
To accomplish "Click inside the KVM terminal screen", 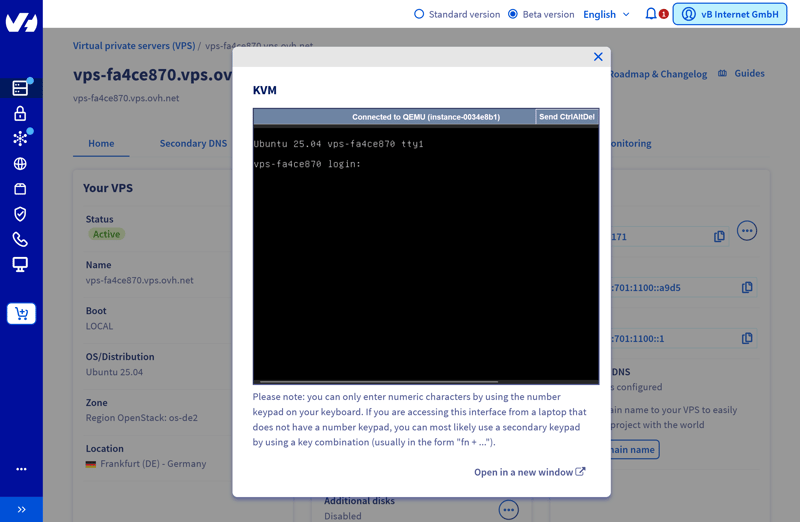I will 426,260.
